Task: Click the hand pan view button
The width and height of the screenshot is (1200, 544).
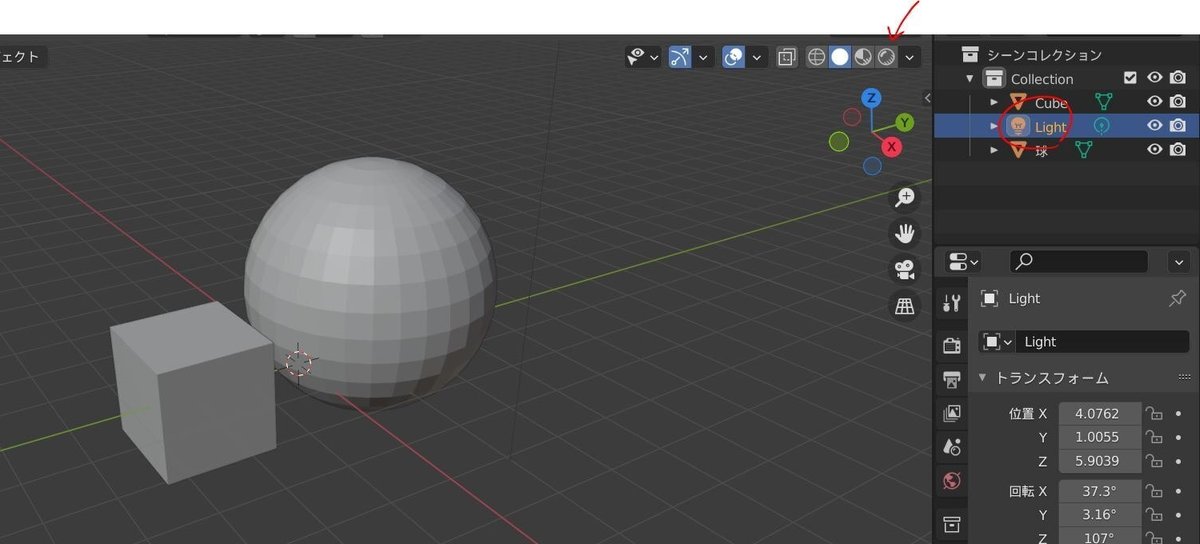Action: pos(904,234)
